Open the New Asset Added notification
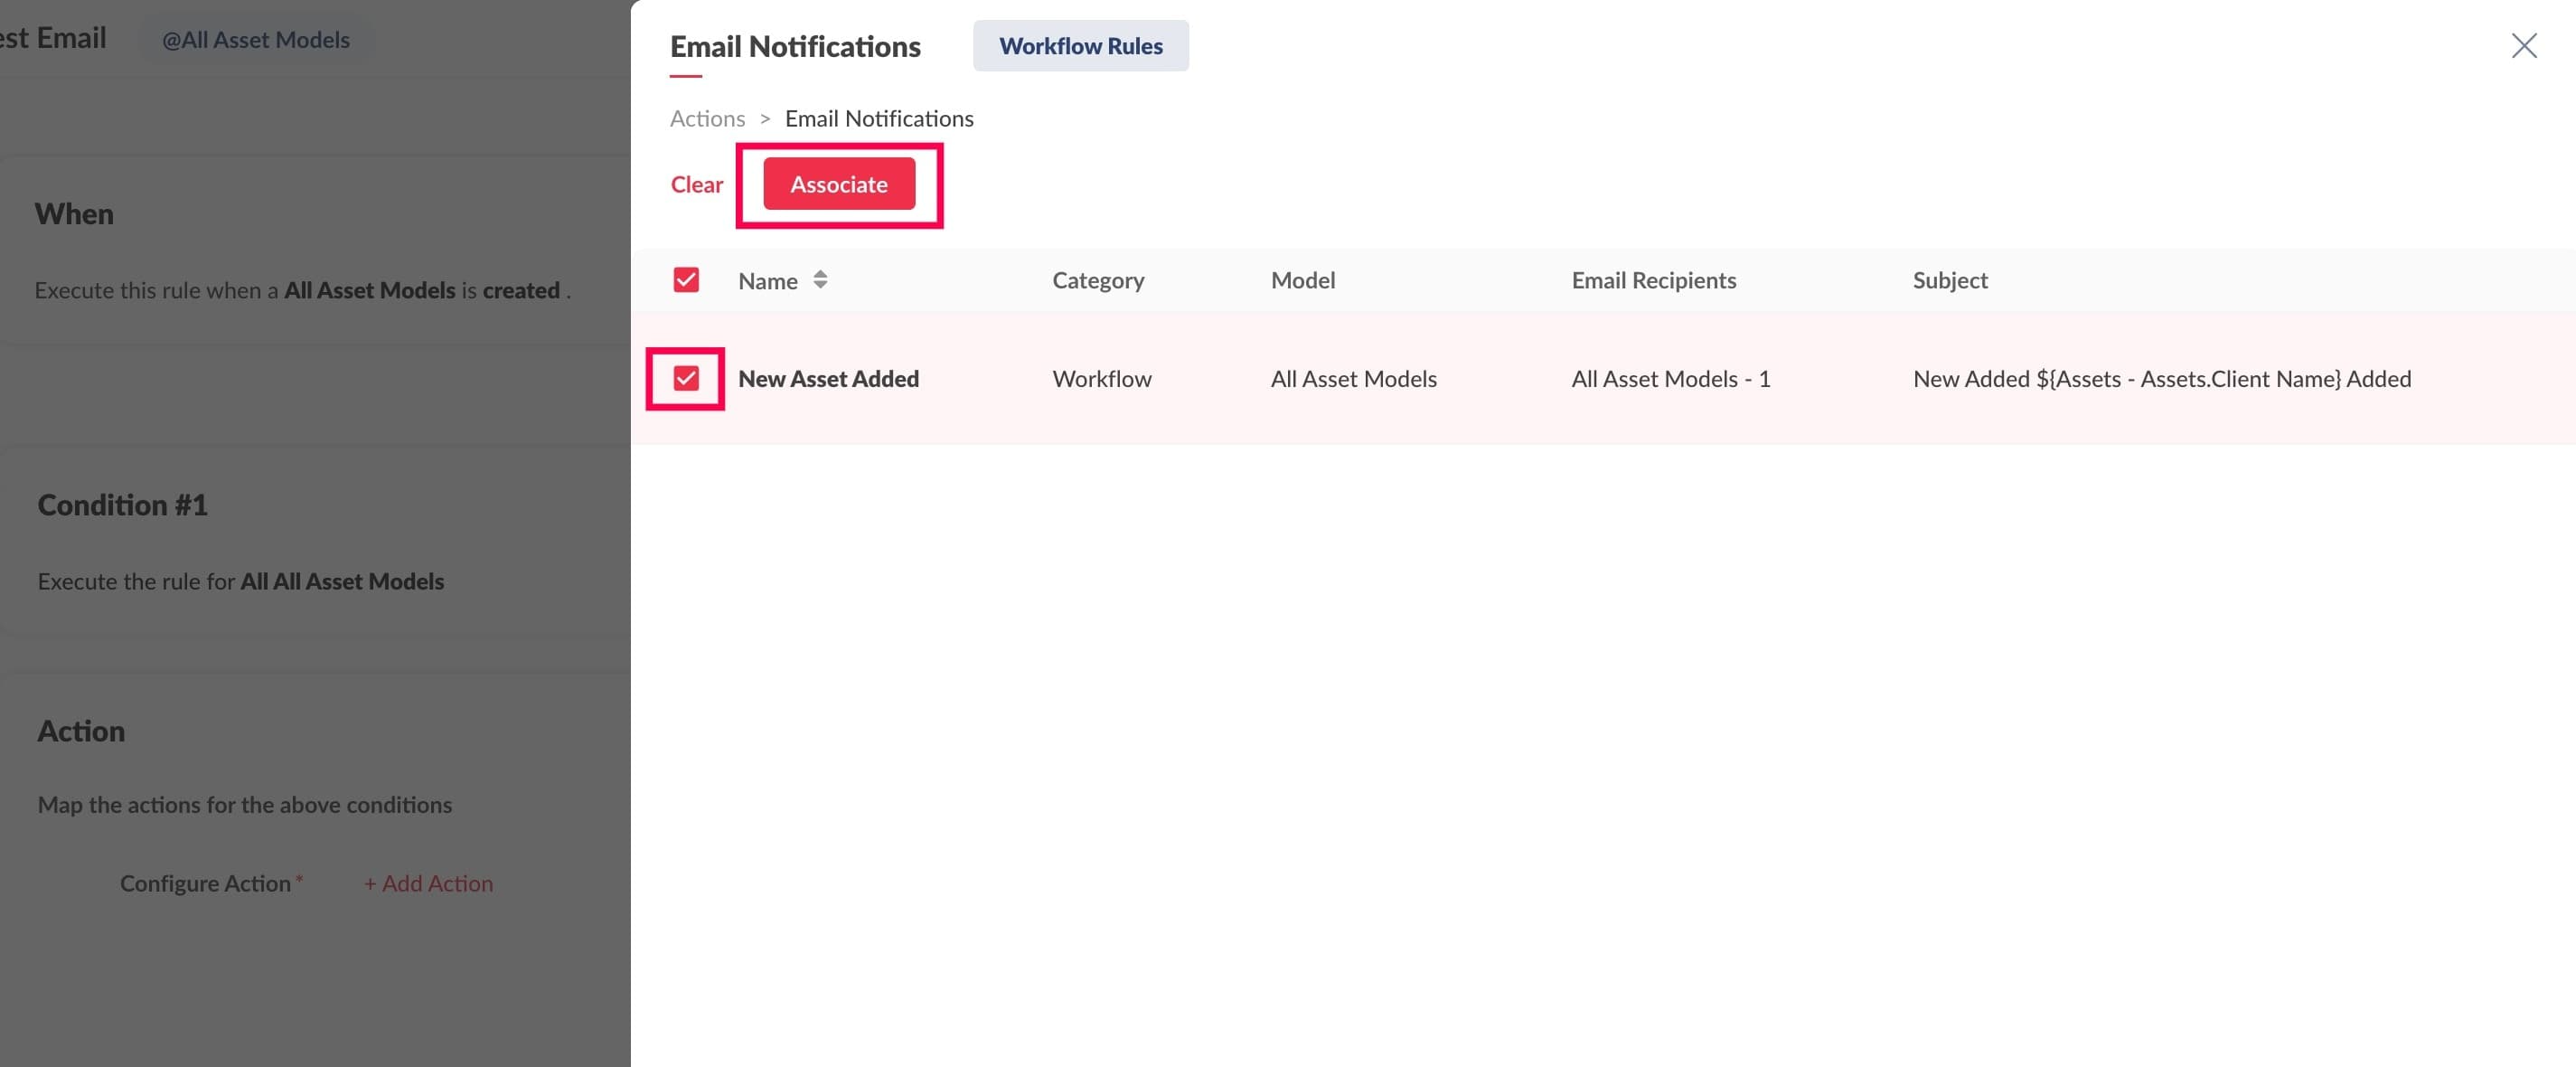2576x1067 pixels. click(x=828, y=379)
